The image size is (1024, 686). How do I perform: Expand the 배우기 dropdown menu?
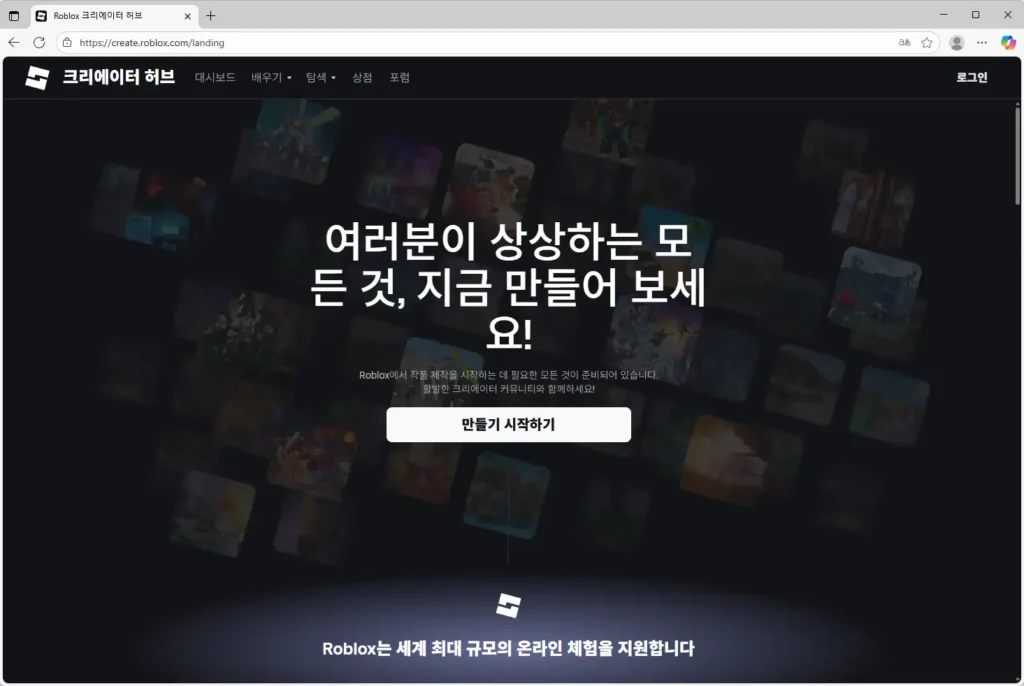click(x=271, y=77)
